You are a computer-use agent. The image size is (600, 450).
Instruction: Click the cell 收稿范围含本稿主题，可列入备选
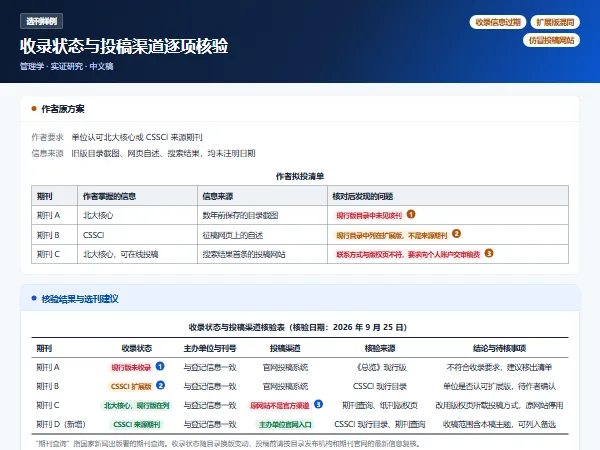coord(499,424)
